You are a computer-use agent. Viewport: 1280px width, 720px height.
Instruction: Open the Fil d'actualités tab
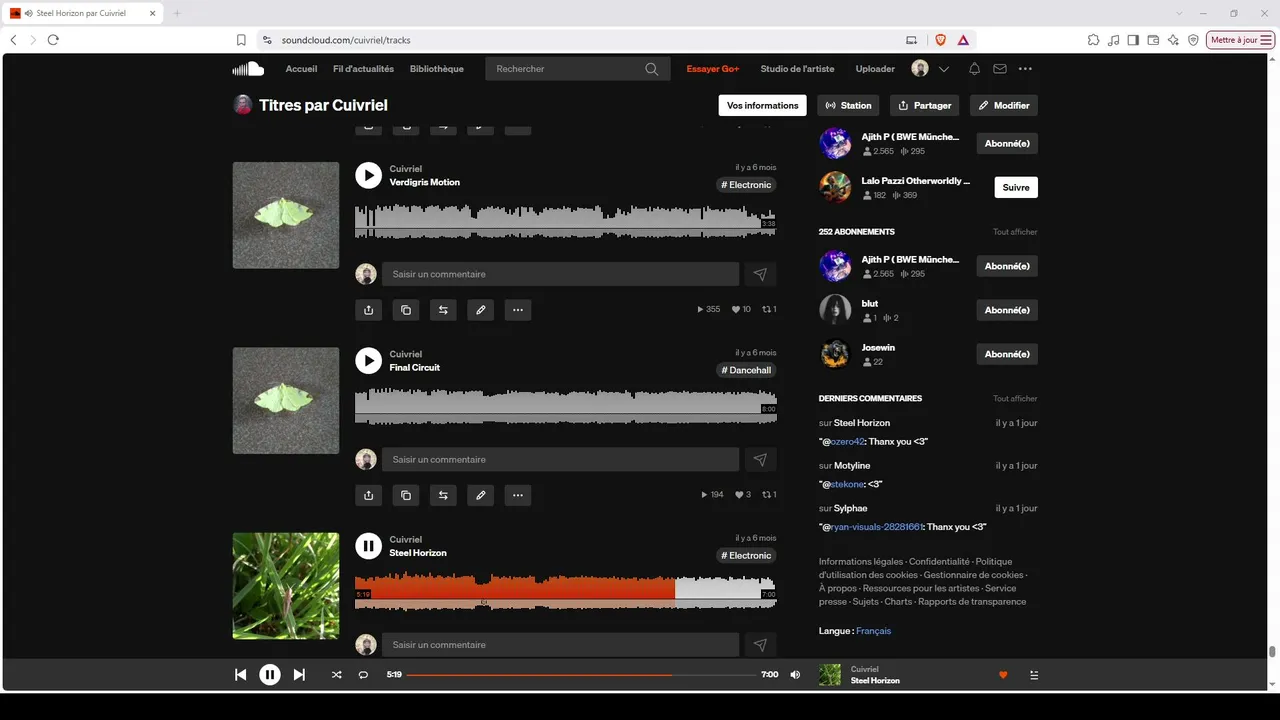click(363, 69)
